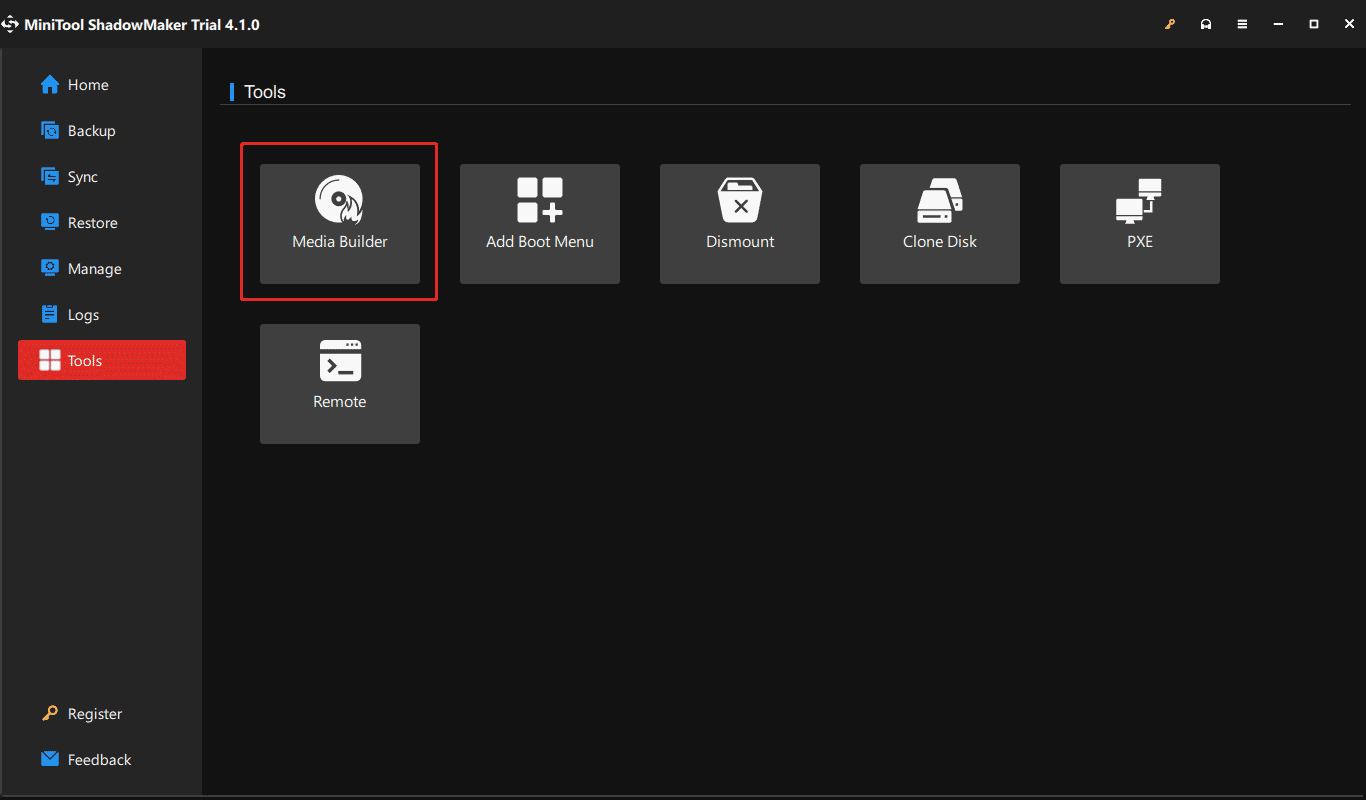The width and height of the screenshot is (1366, 800).
Task: Open the Remote tool
Action: [340, 384]
